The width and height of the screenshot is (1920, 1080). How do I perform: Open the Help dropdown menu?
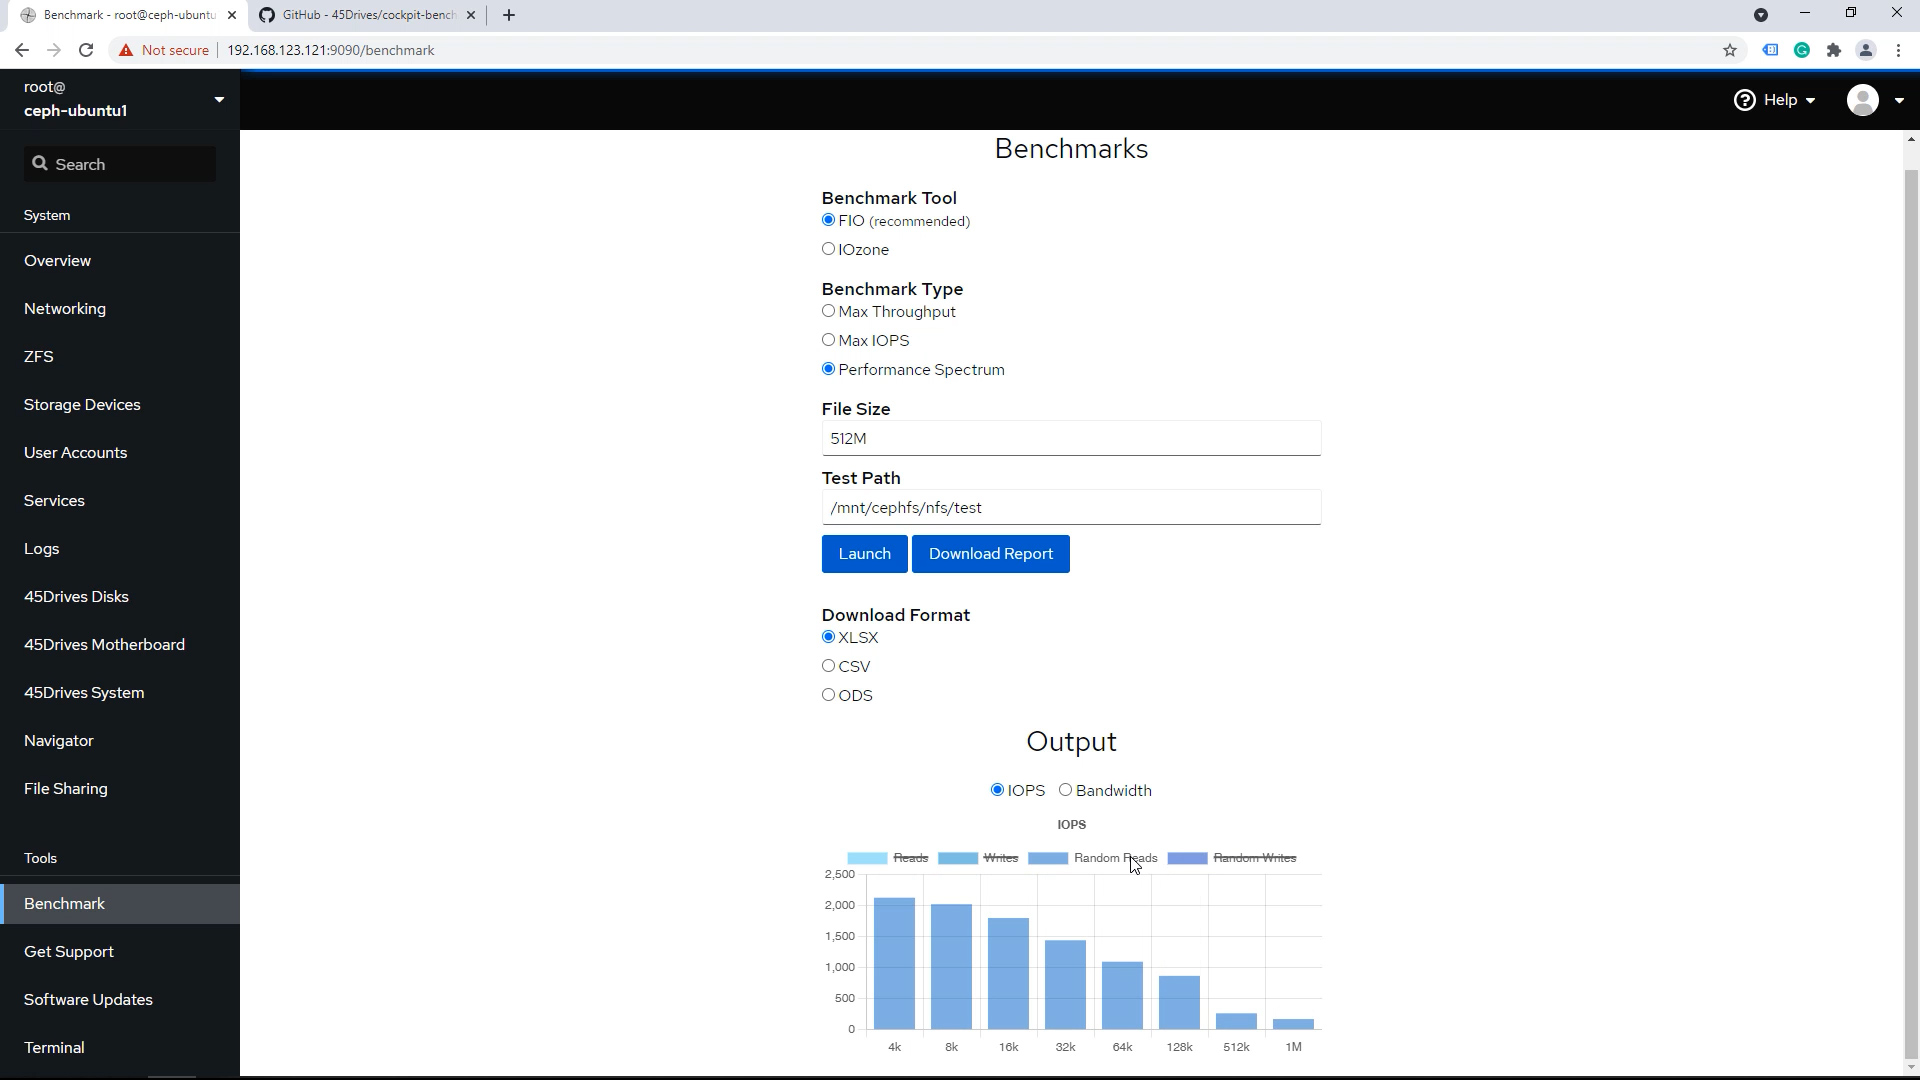pos(1775,100)
